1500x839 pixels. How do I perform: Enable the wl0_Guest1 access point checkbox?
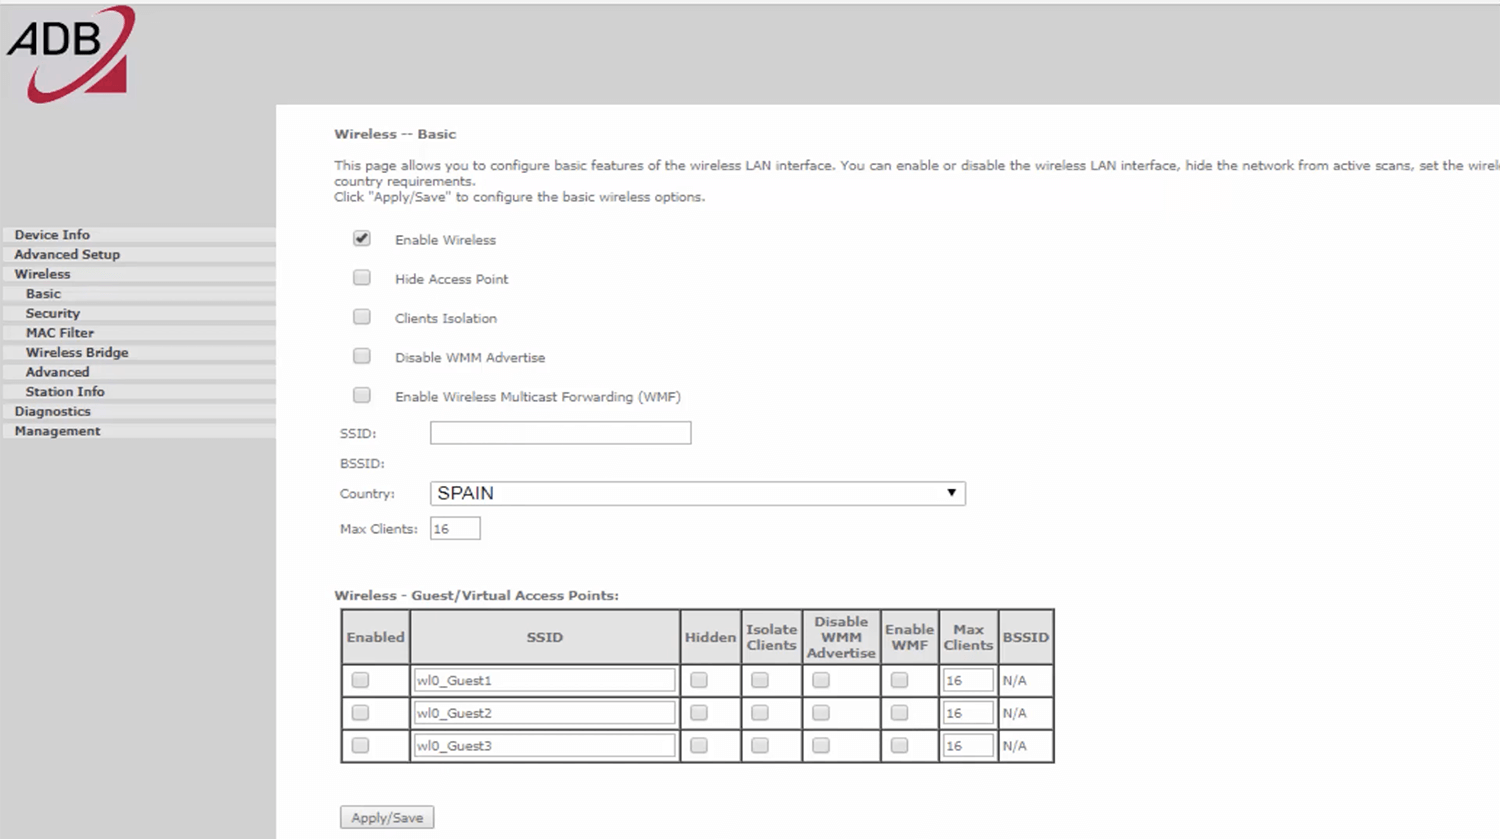point(360,680)
